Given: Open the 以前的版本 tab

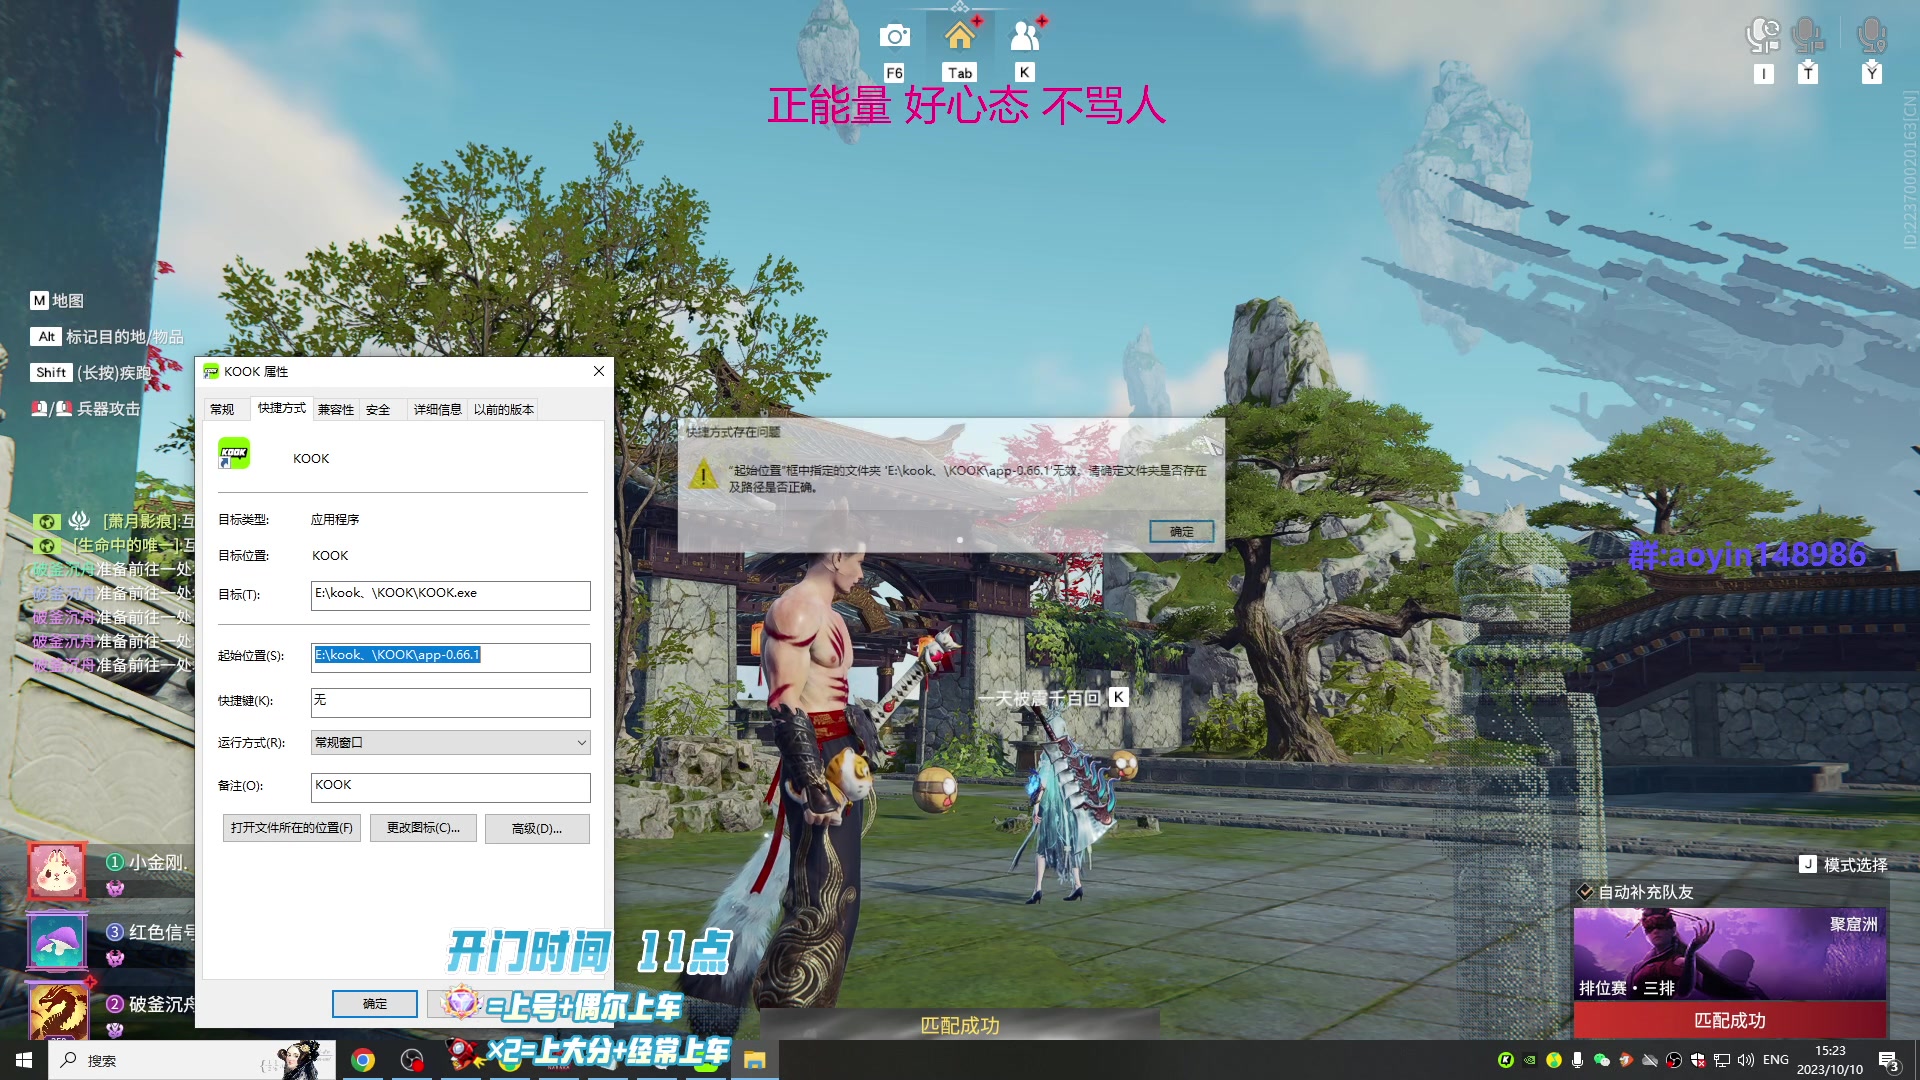Looking at the screenshot, I should 504,409.
